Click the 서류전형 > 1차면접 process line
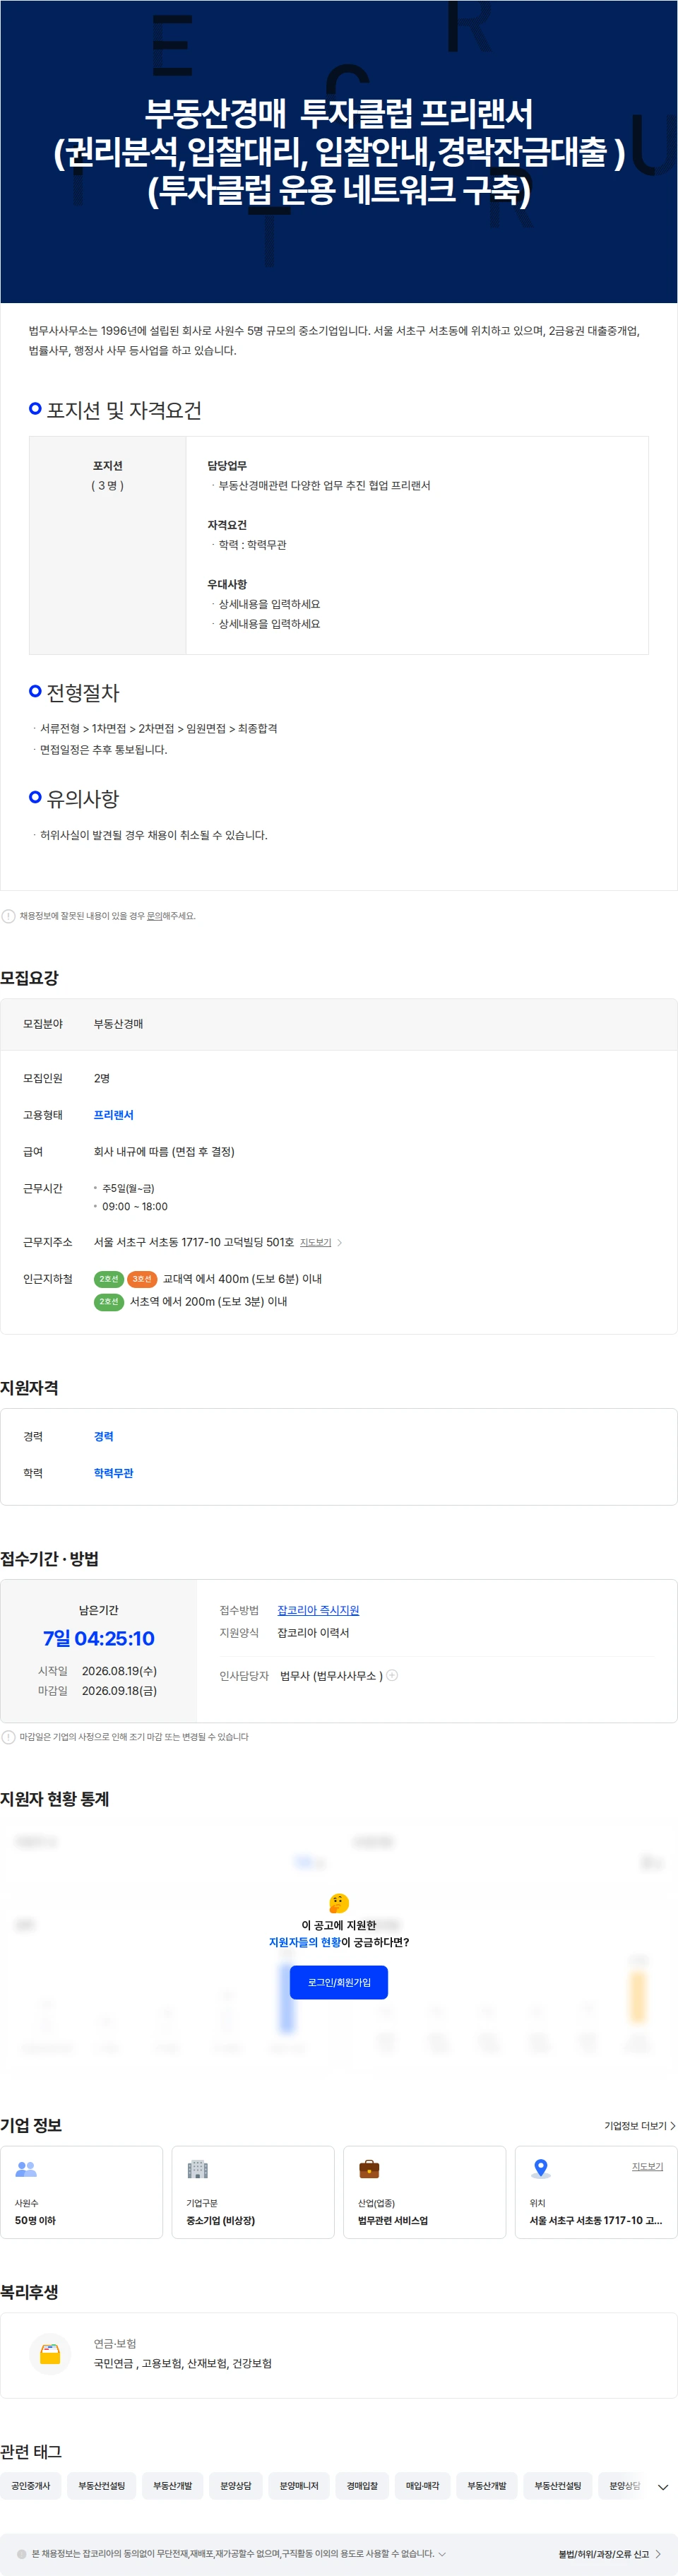Viewport: 678px width, 2576px height. tap(158, 729)
